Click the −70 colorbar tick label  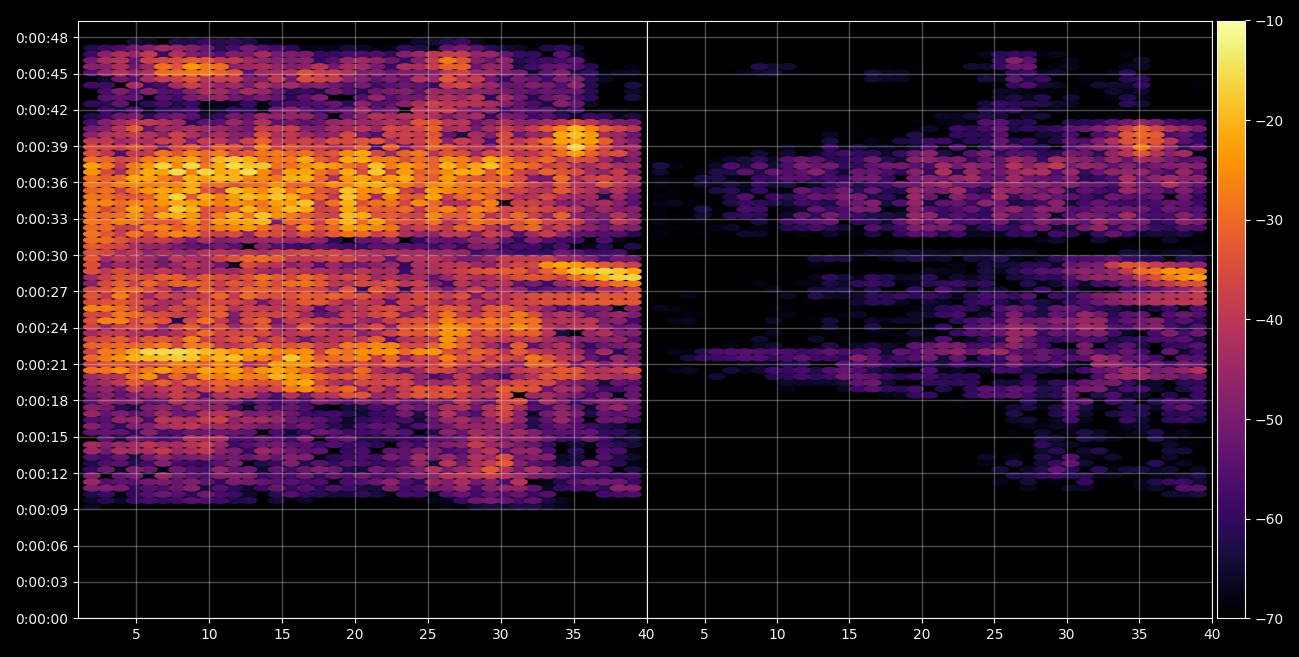pyautogui.click(x=1269, y=619)
